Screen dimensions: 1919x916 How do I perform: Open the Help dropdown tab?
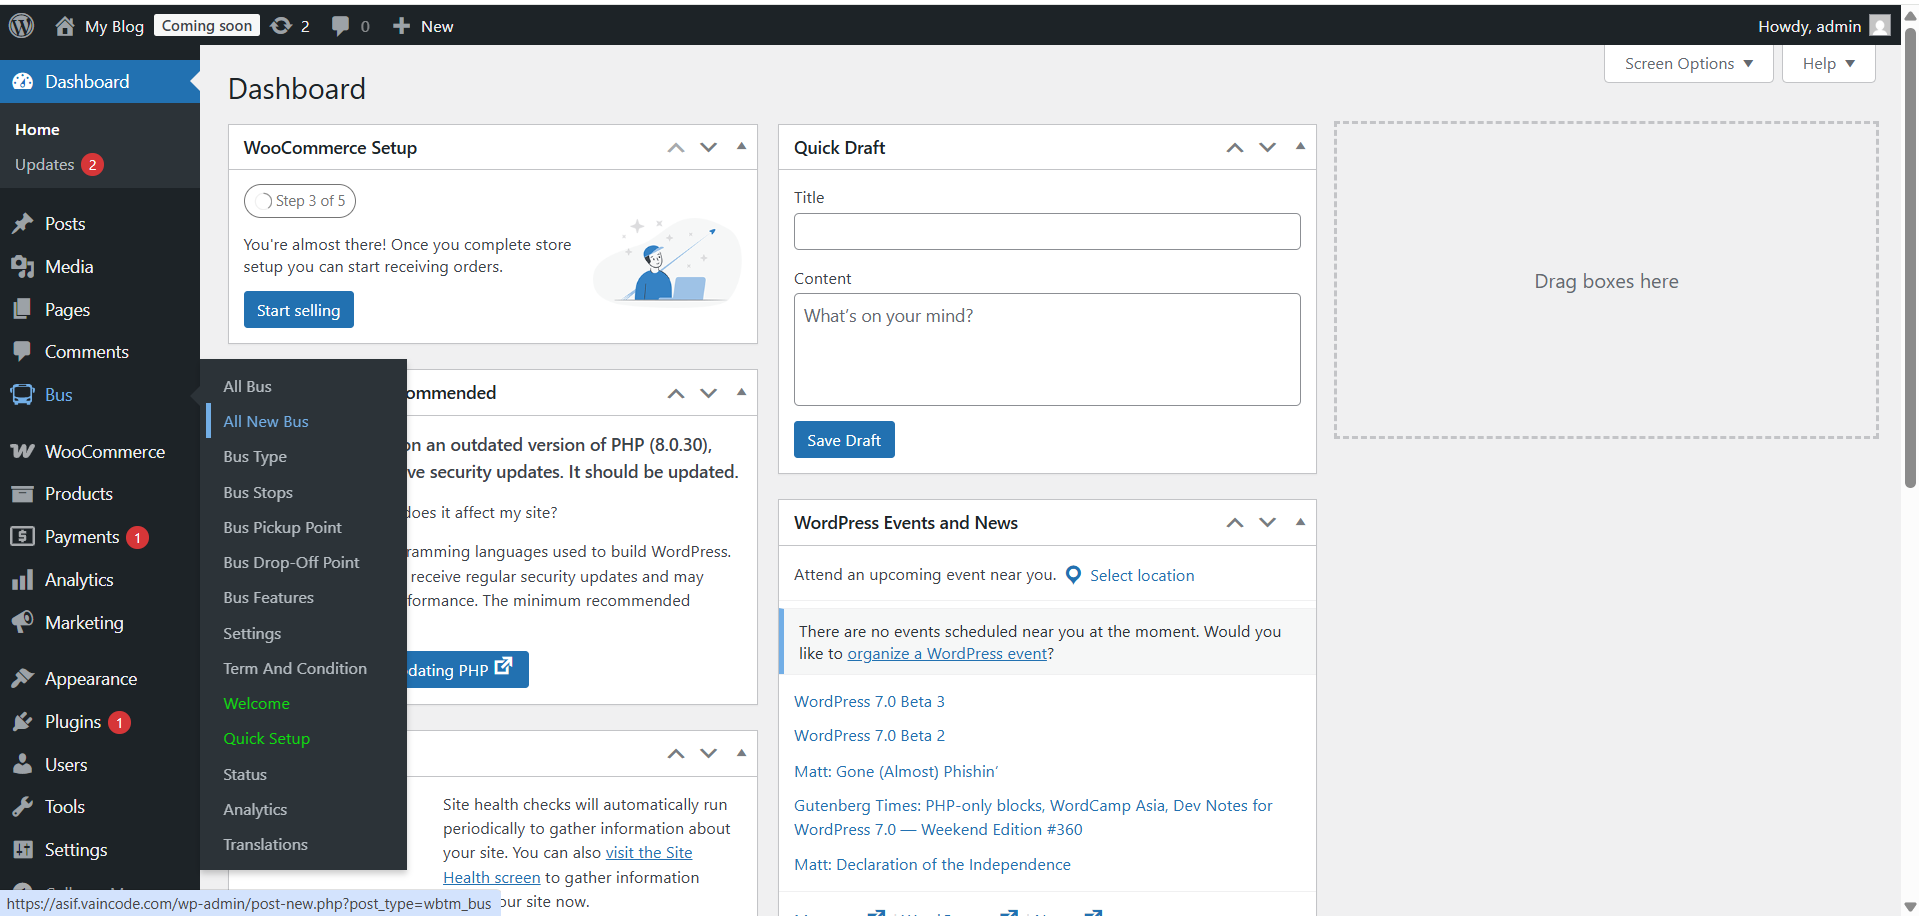coord(1827,64)
